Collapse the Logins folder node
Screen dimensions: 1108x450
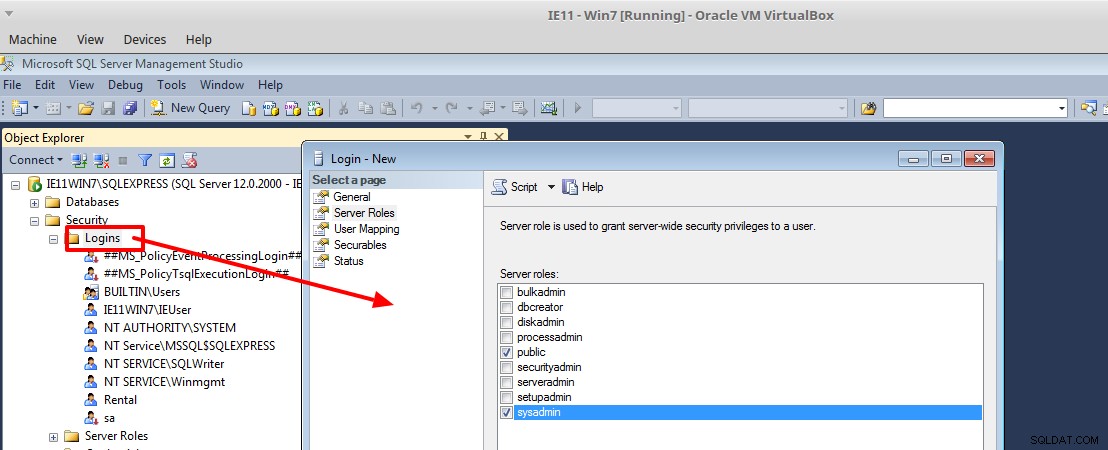[x=53, y=239]
